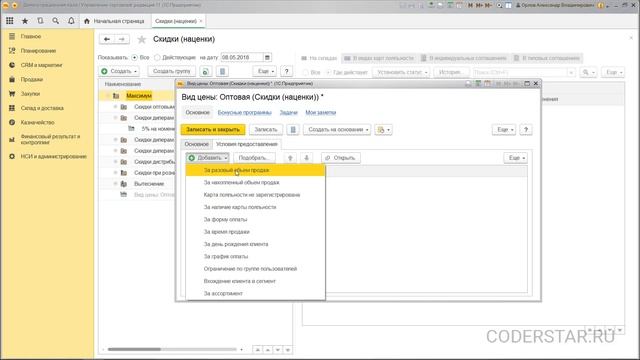Click the left list horizontal scrollbar thumb
Viewport: 640px width, 360px height.
[x=134, y=349]
